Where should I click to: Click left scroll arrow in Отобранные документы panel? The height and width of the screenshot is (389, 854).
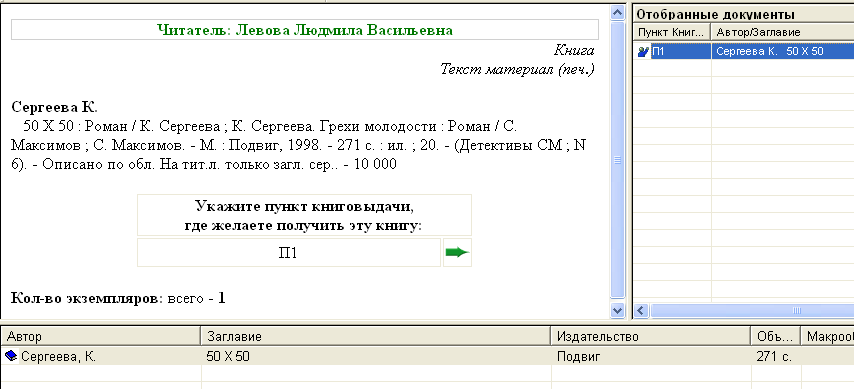pos(640,311)
